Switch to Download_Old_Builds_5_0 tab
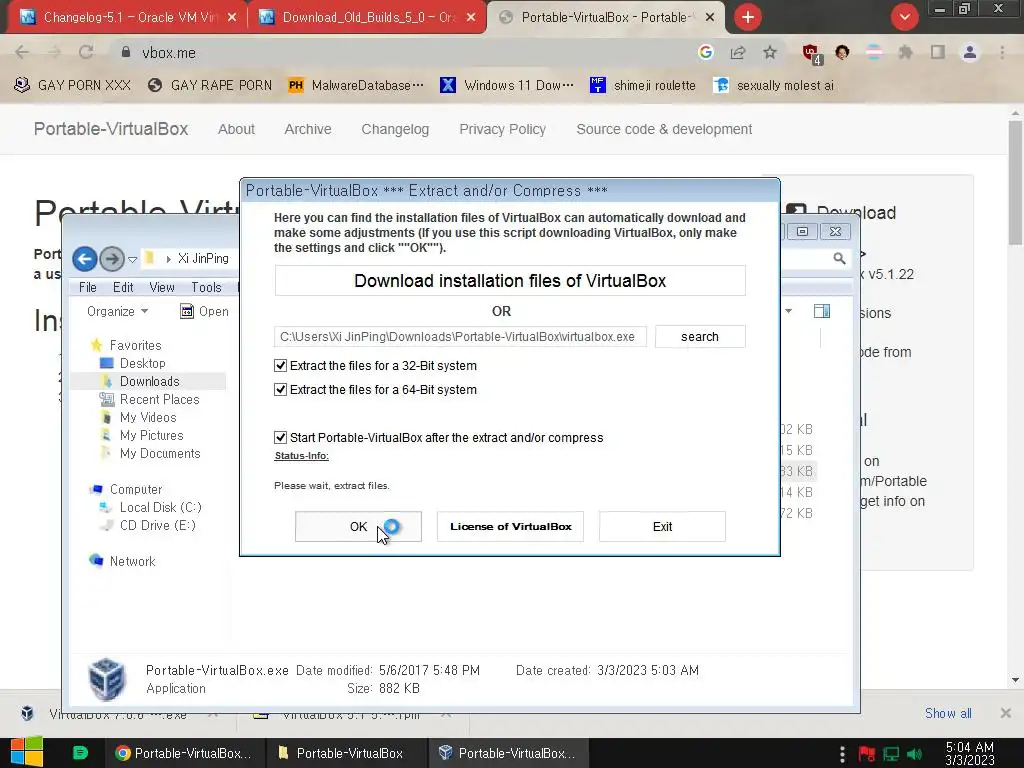This screenshot has height=768, width=1024. [368, 17]
